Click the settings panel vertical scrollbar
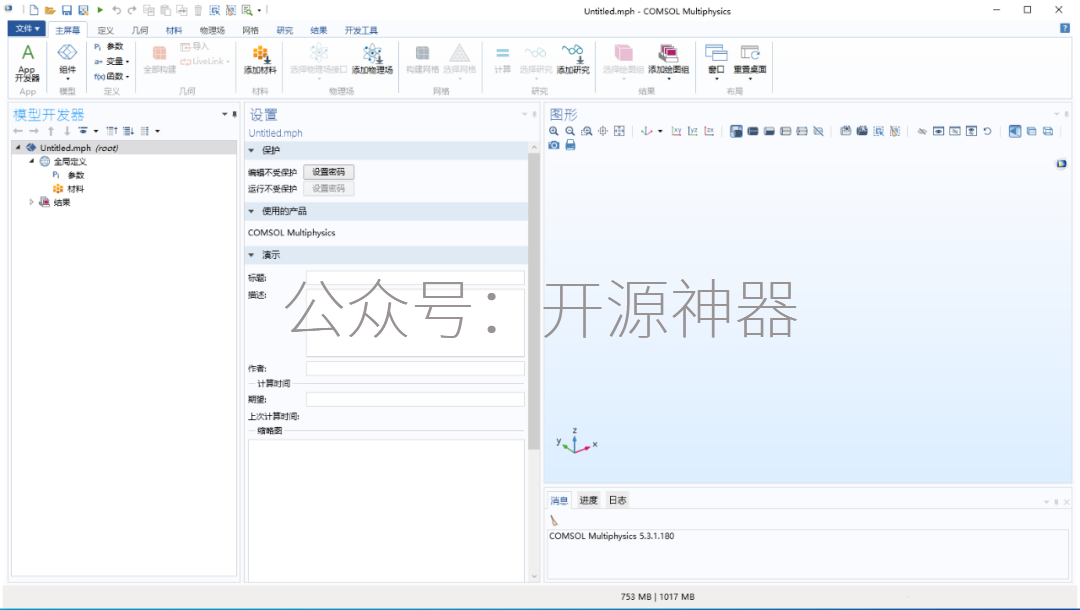The height and width of the screenshot is (610, 1080). [x=534, y=301]
